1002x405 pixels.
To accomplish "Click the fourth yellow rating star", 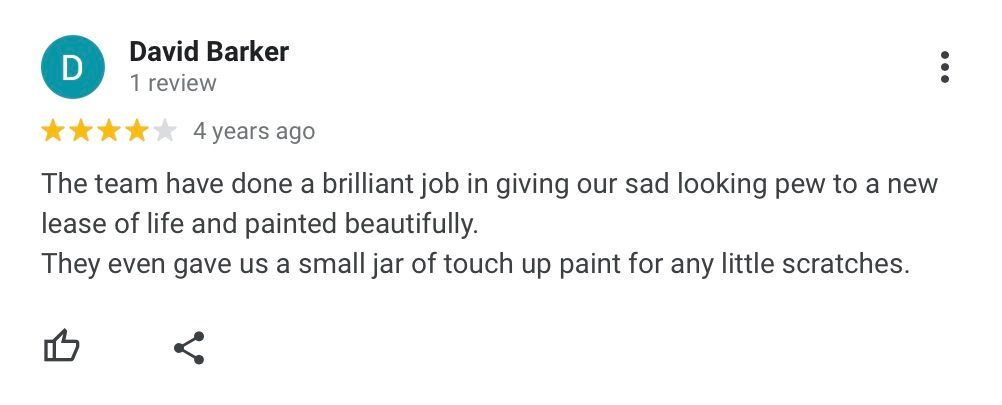I will click(x=137, y=131).
